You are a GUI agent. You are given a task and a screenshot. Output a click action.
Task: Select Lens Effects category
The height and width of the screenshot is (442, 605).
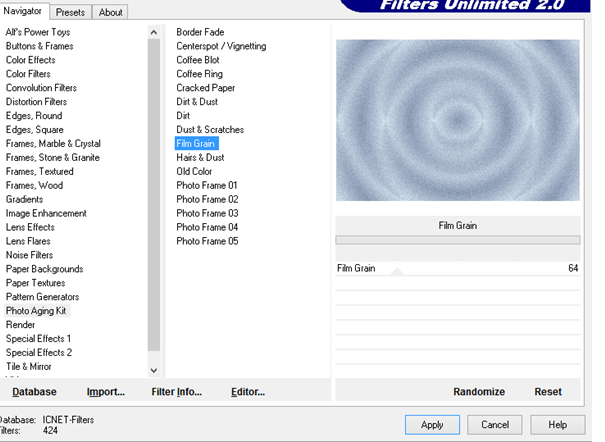pyautogui.click(x=30, y=227)
